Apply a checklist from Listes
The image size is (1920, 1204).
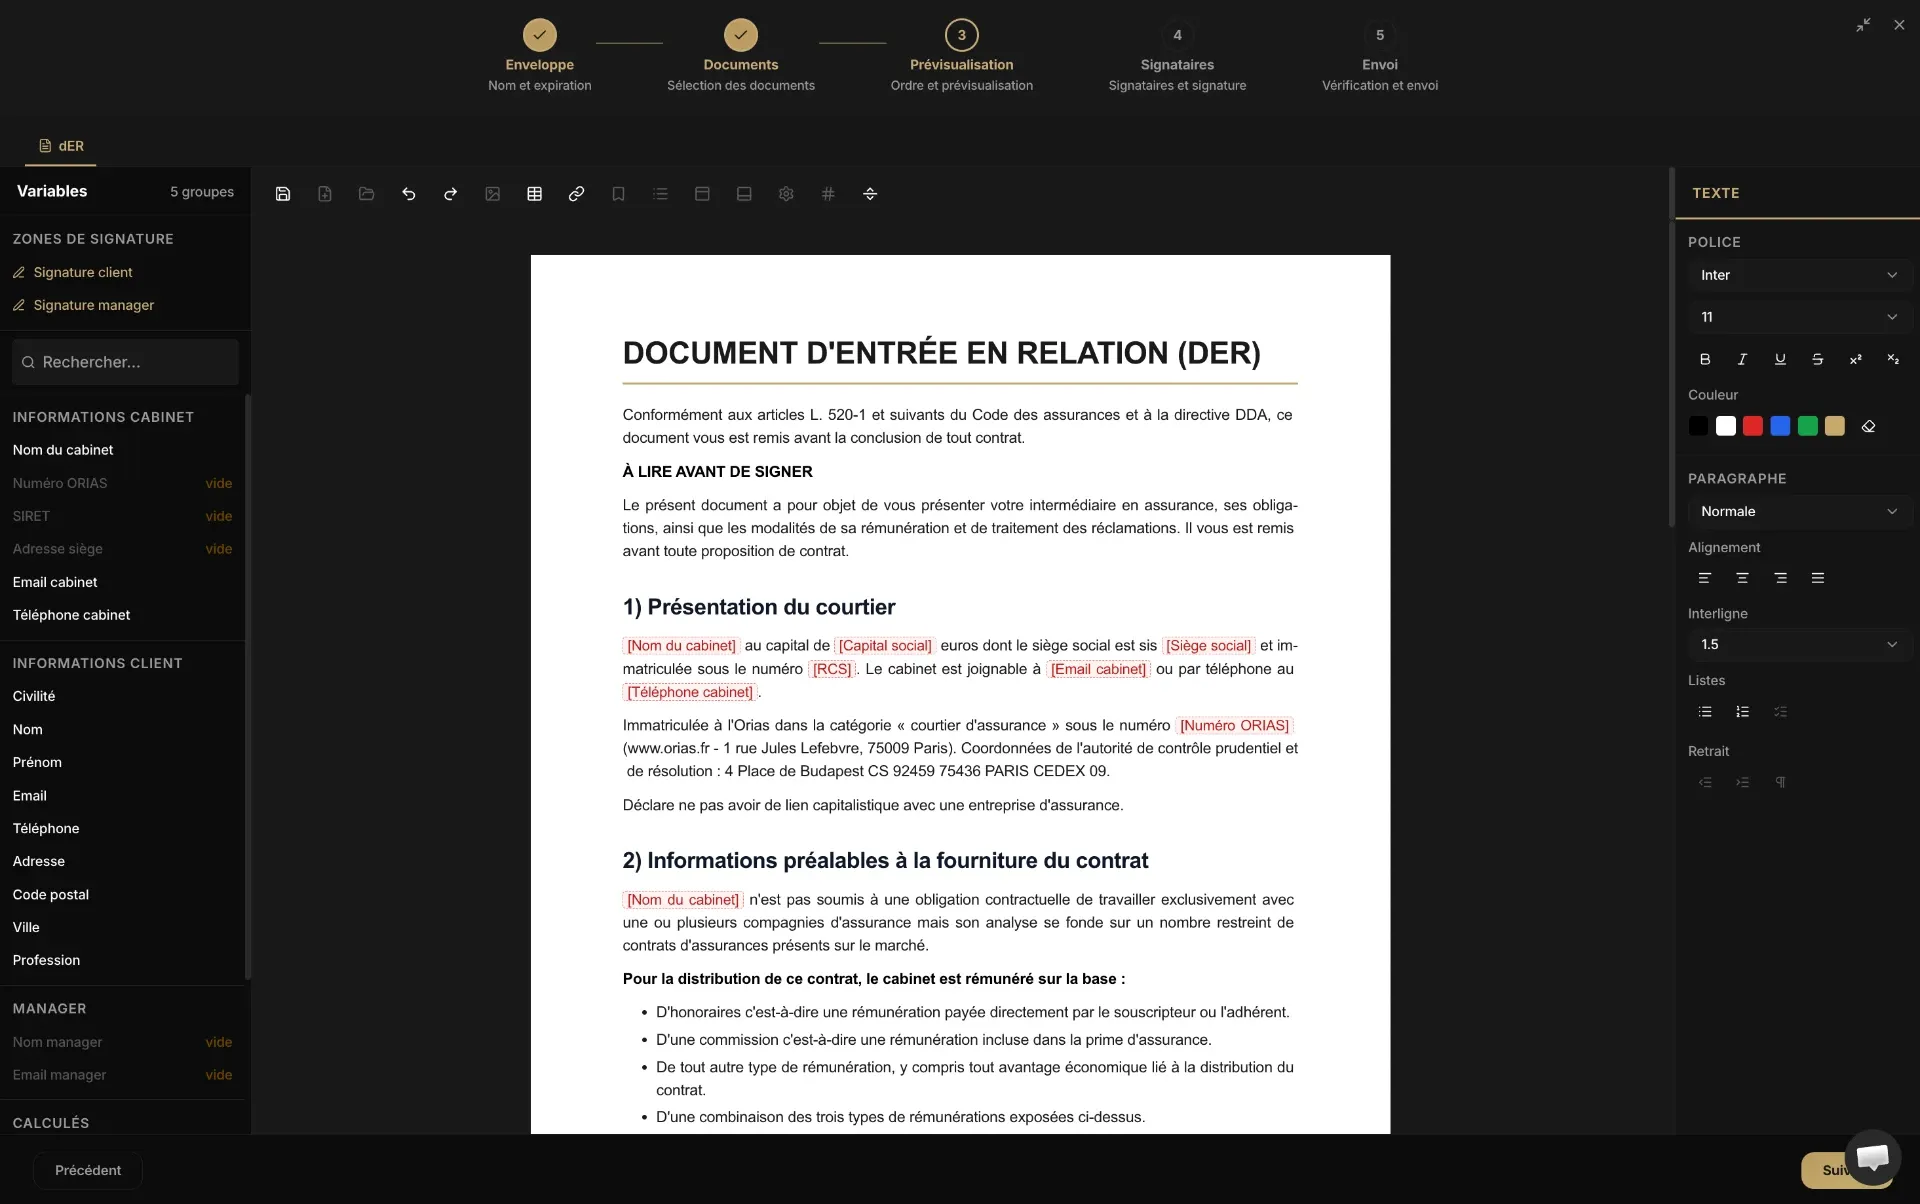pyautogui.click(x=1781, y=712)
